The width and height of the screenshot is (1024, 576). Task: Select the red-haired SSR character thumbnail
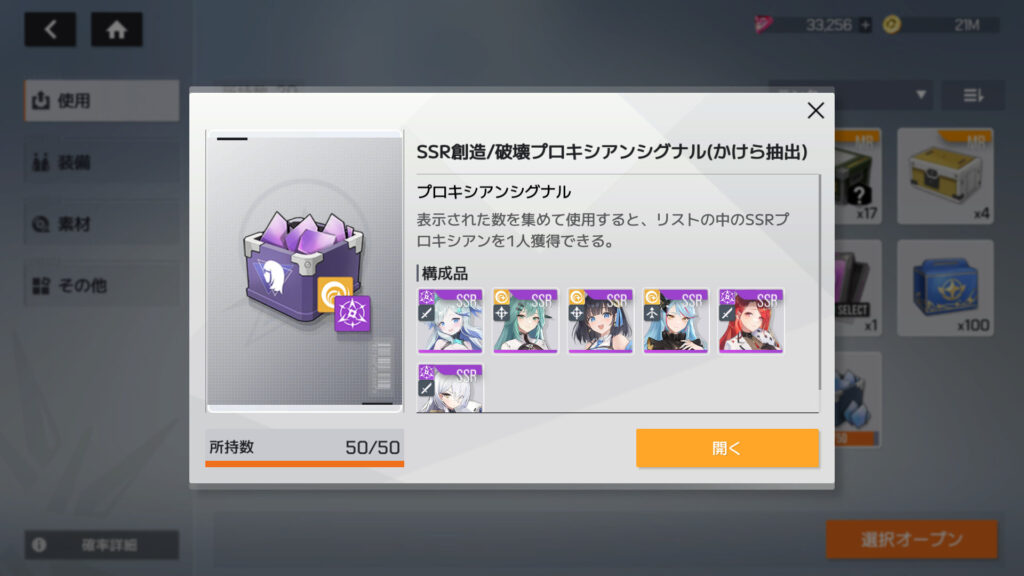coord(750,321)
